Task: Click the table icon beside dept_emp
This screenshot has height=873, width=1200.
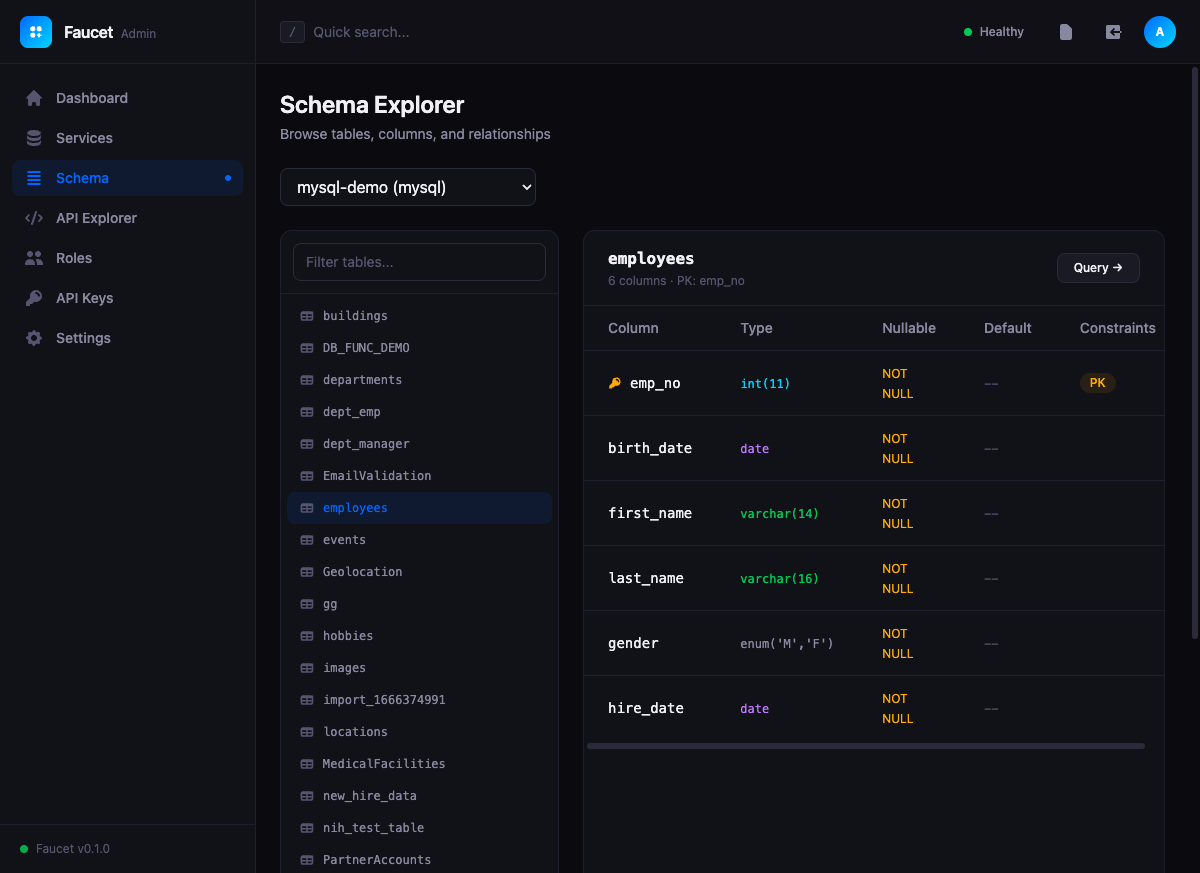Action: pyautogui.click(x=307, y=412)
